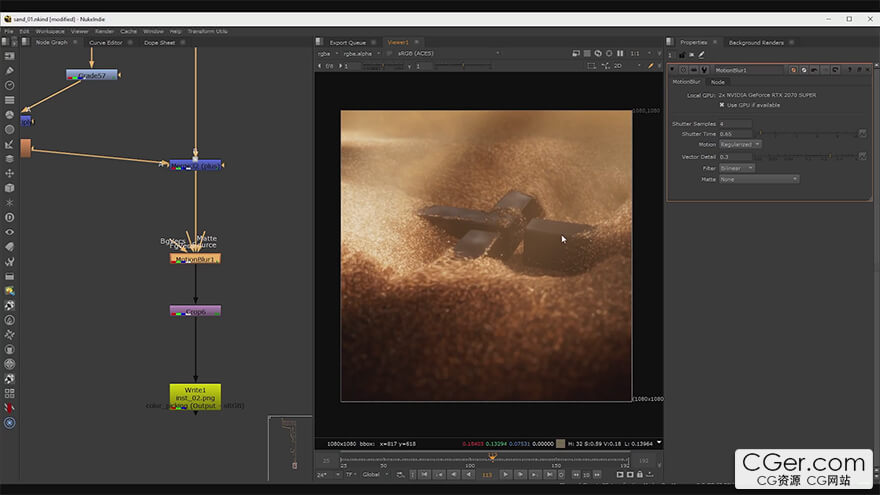Switch to the Curve Editor tab

click(x=106, y=43)
